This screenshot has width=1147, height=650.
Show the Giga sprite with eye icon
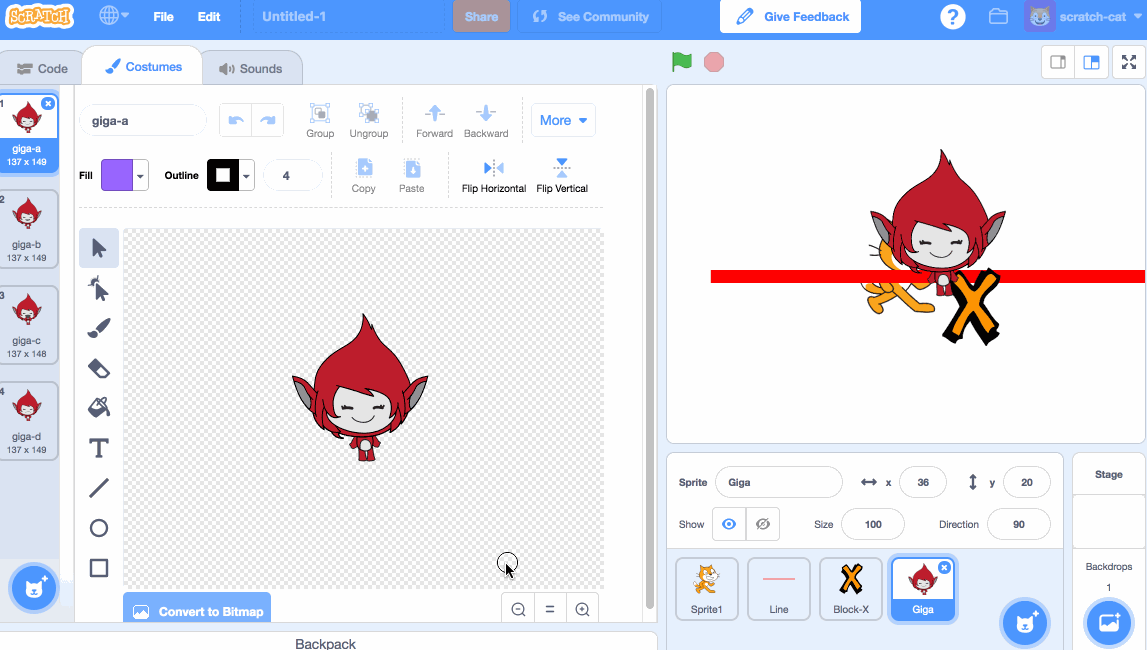729,524
